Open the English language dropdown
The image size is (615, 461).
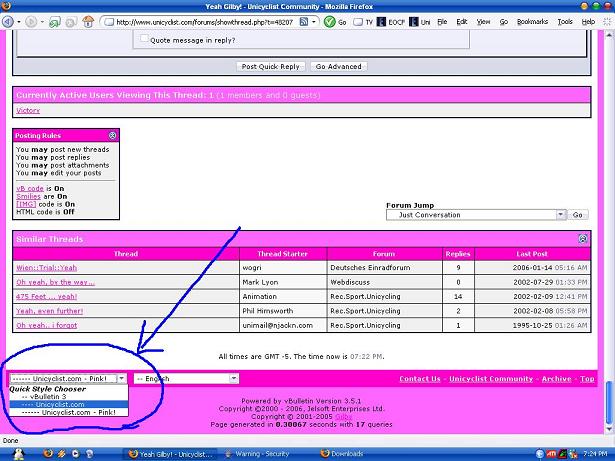tap(186, 379)
